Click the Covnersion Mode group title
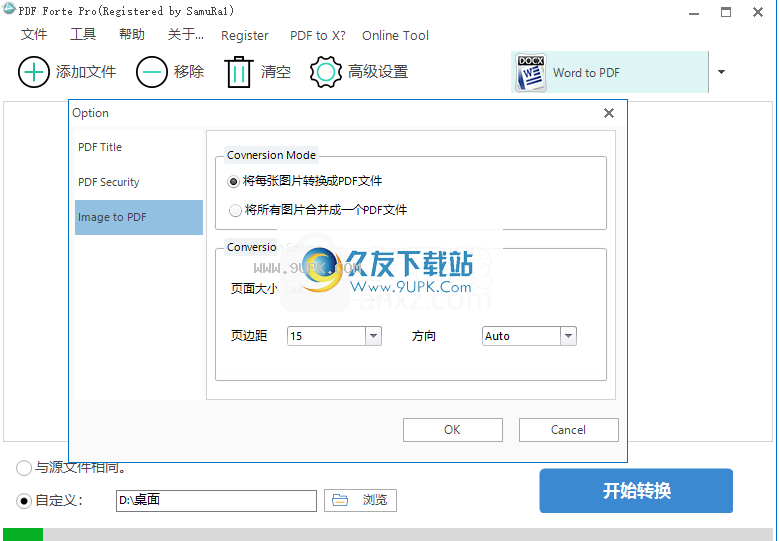Viewport: 780px width, 541px height. click(x=271, y=155)
